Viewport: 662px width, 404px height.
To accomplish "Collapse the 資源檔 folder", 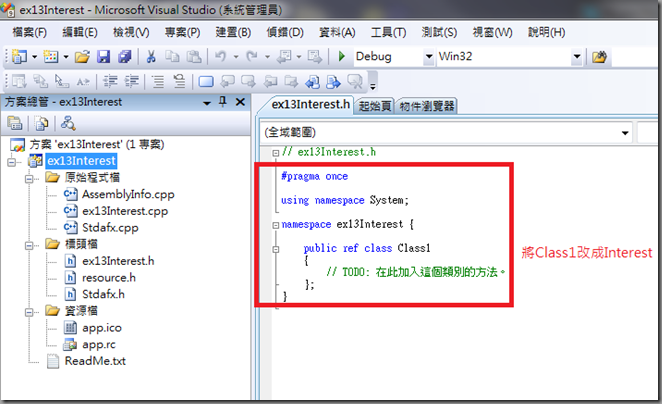I will [x=29, y=312].
